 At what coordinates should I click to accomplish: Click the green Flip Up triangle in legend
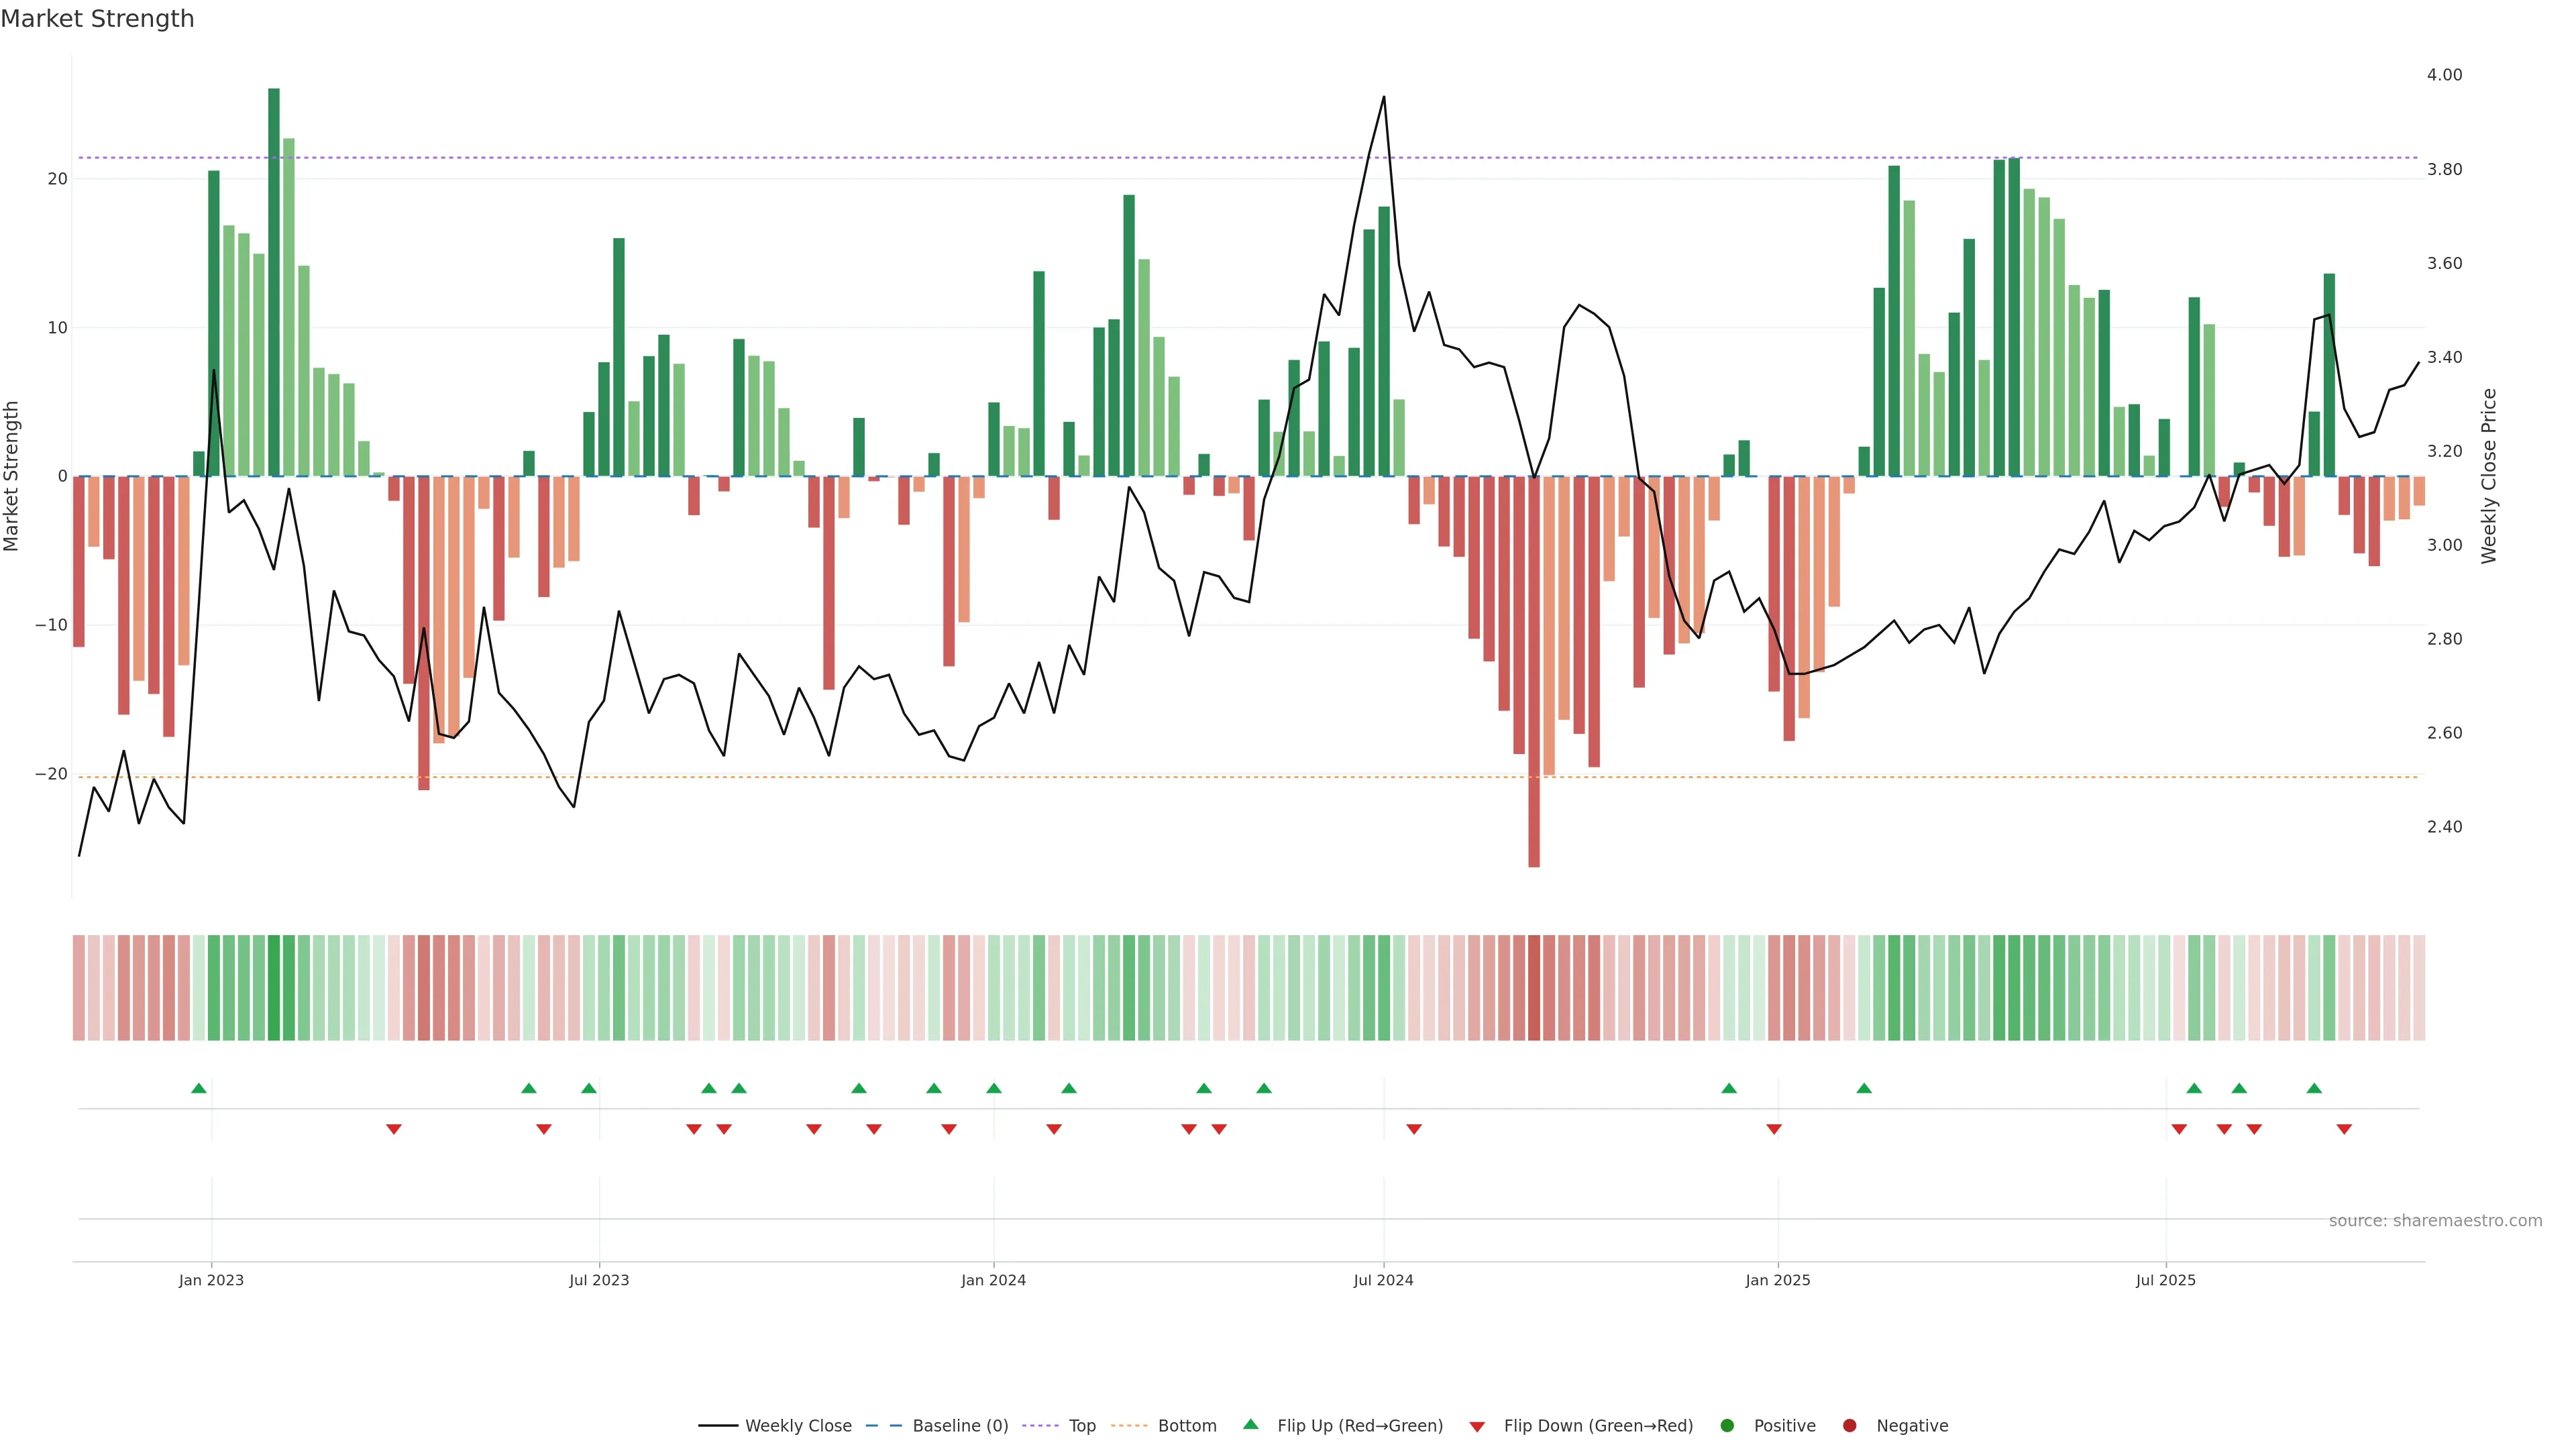(1250, 1425)
